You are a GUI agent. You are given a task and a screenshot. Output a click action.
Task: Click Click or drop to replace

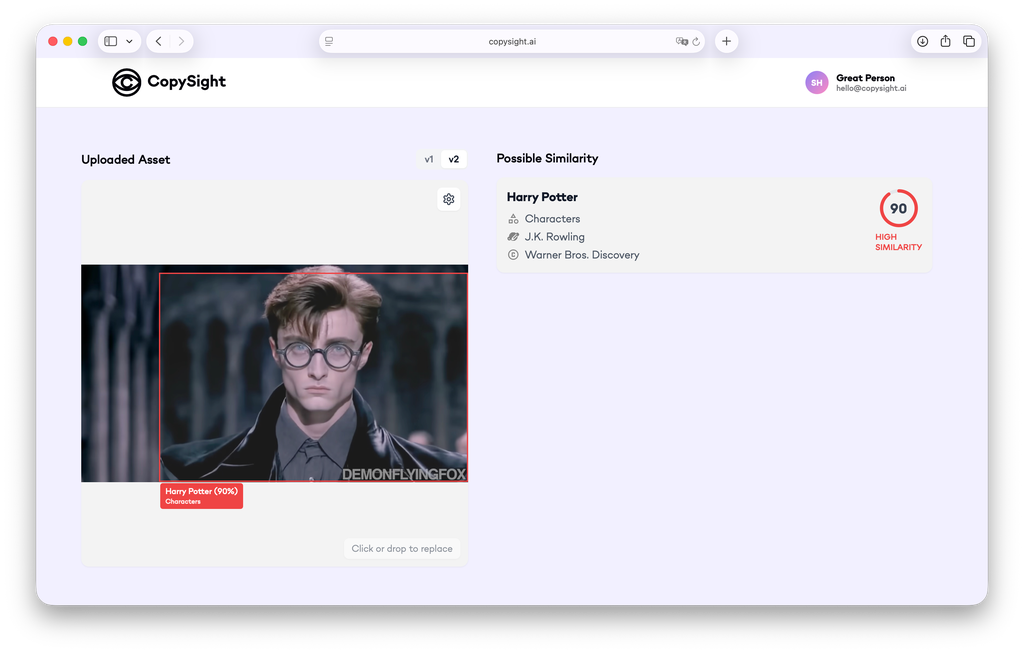point(402,549)
